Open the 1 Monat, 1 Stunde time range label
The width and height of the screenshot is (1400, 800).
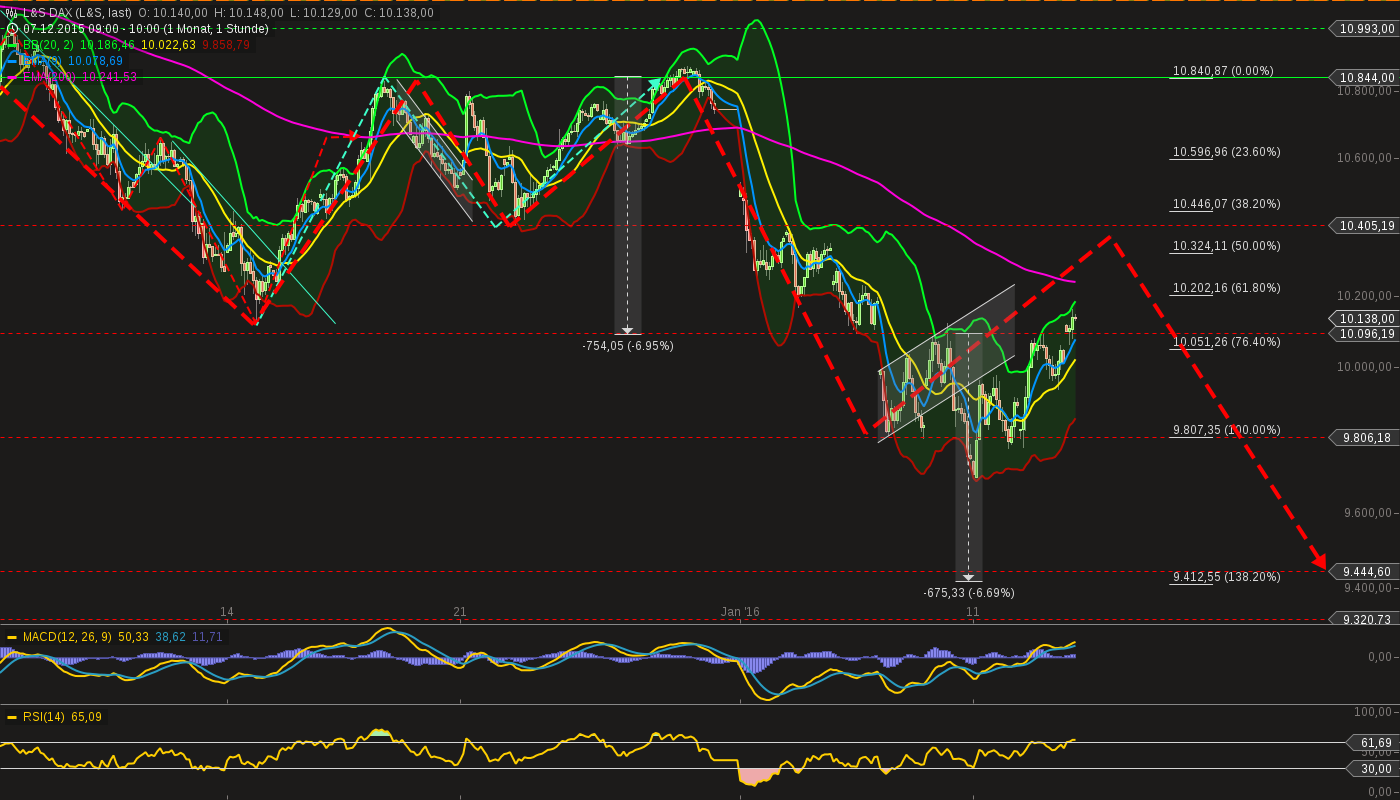(215, 29)
